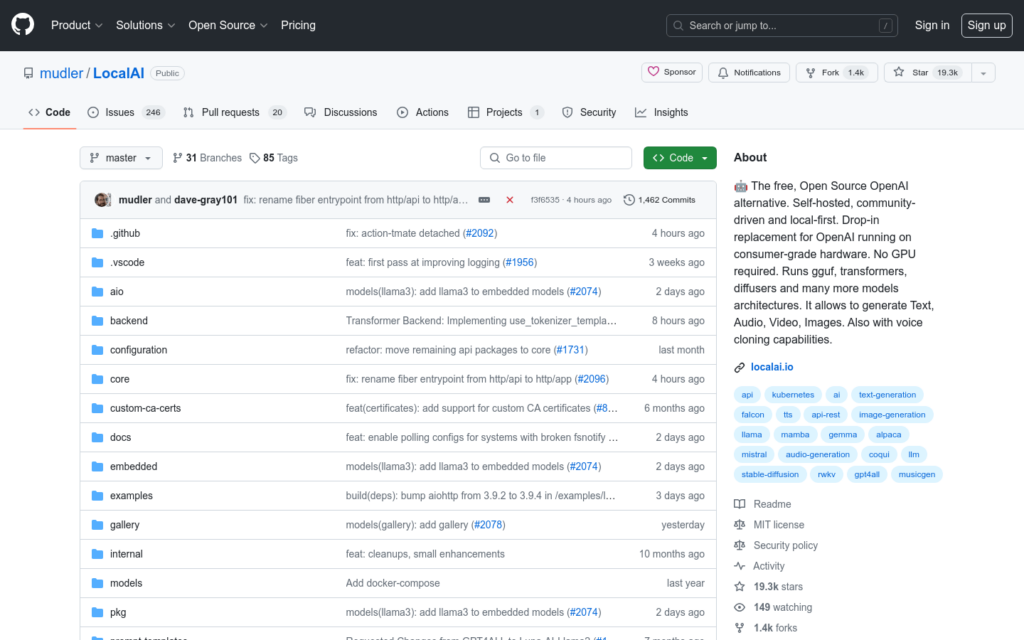Viewport: 1024px width, 640px height.
Task: Click the mudler avatar in commit row
Action: point(102,200)
